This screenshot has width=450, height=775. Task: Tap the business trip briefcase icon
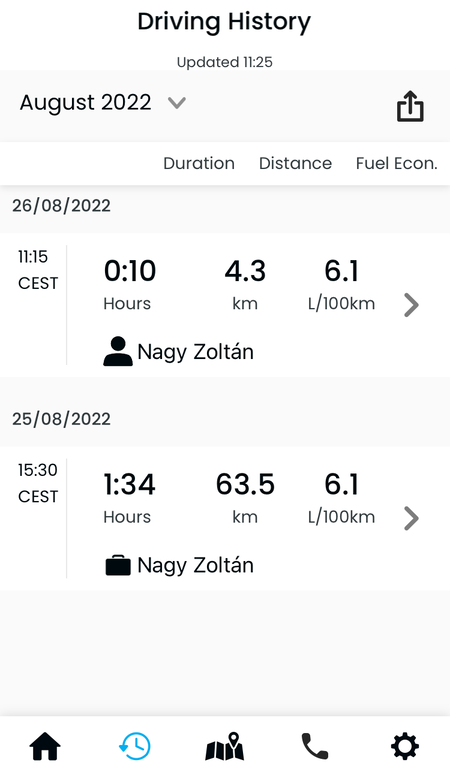pyautogui.click(x=118, y=565)
